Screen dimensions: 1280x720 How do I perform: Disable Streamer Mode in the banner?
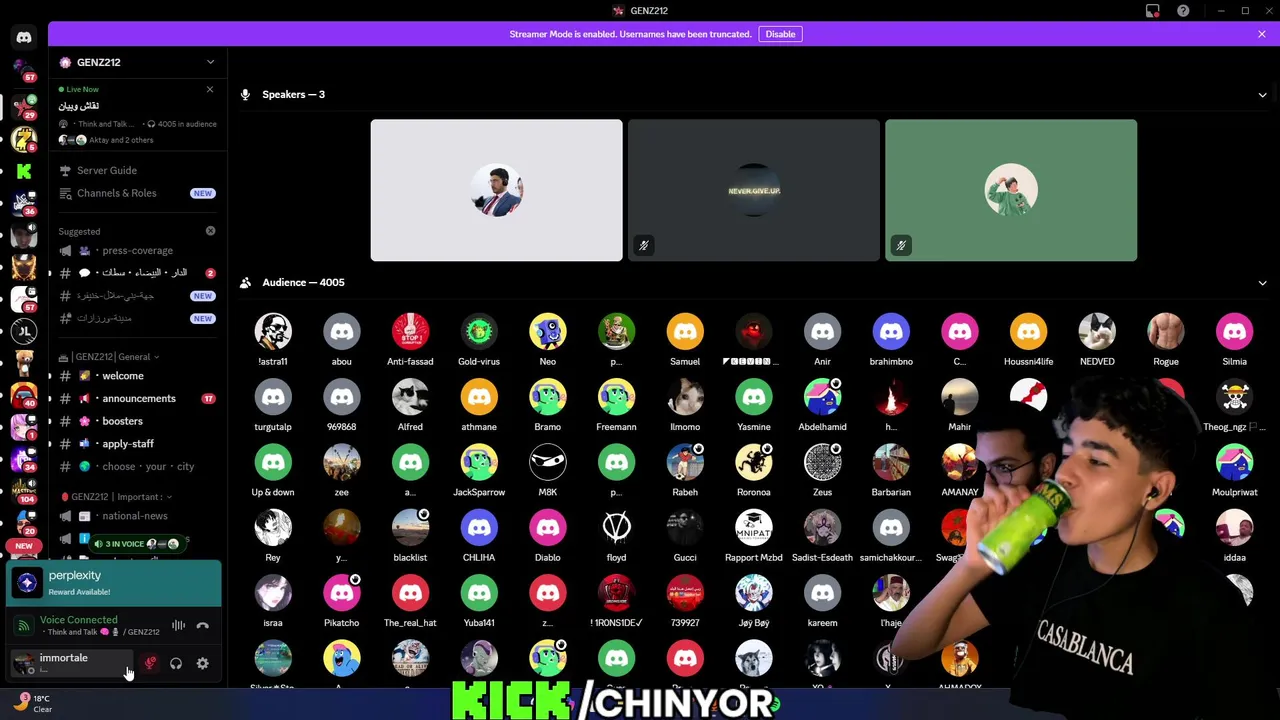coord(780,34)
